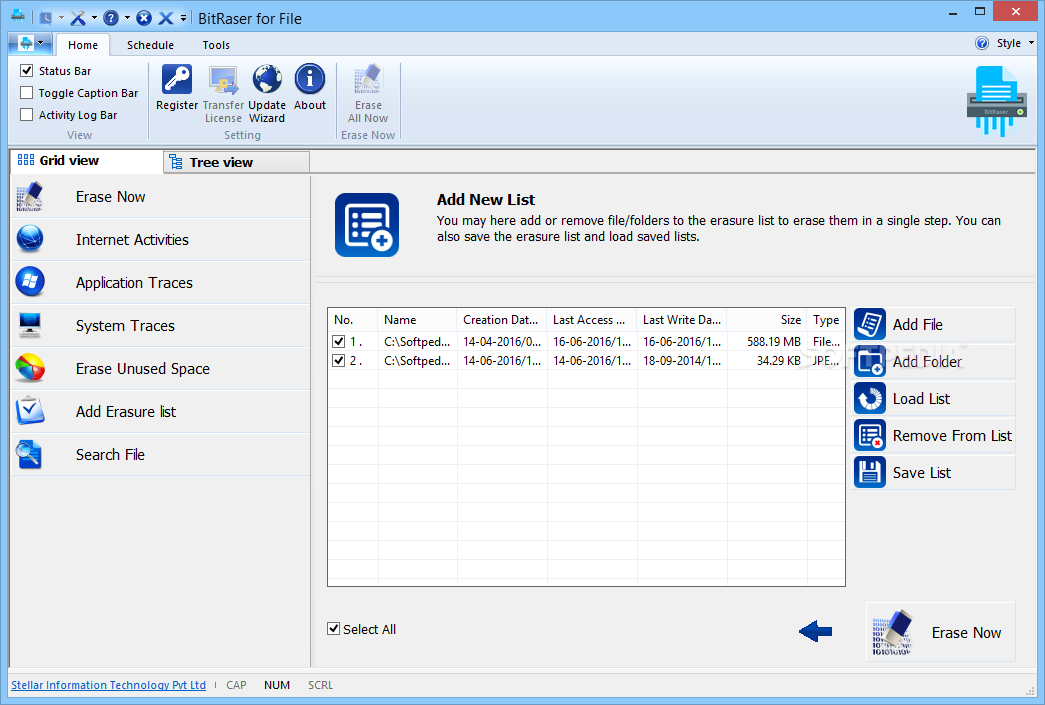Click the Save List button
The width and height of the screenshot is (1045, 705).
click(934, 472)
